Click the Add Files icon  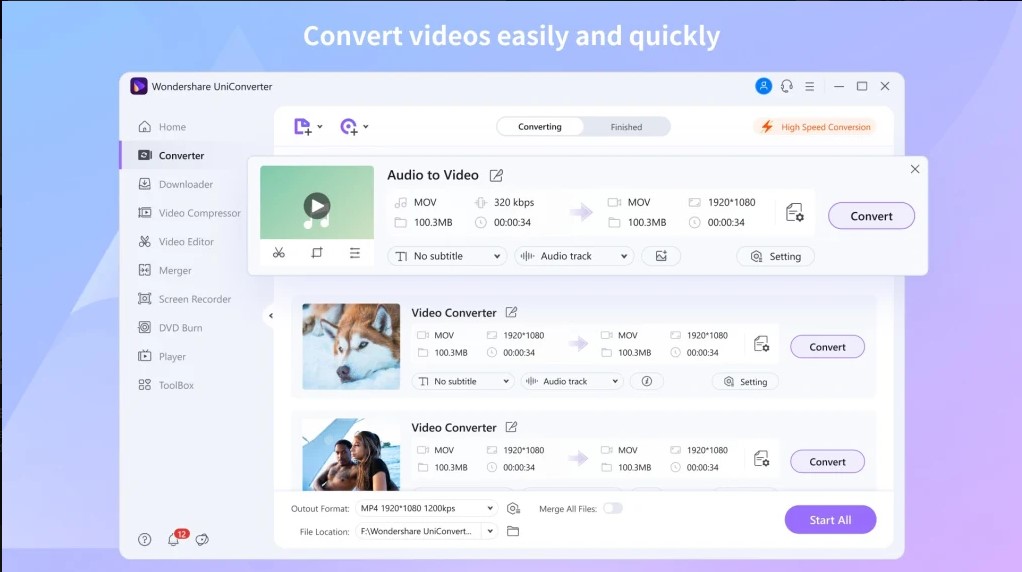[x=302, y=126]
